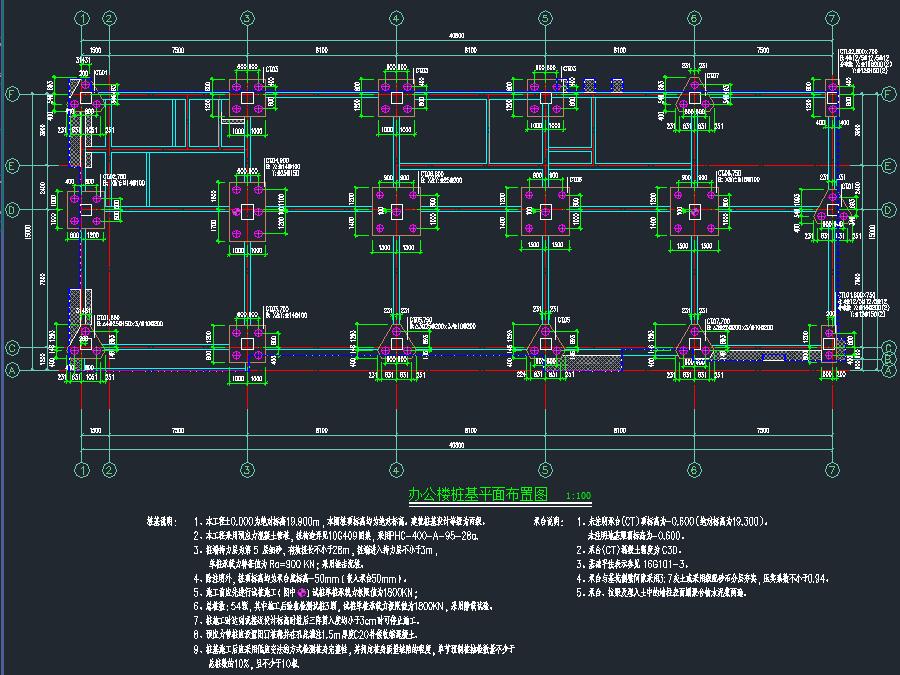Image resolution: width=900 pixels, height=675 pixels.
Task: Click overall dimension 40900 above the plan
Action: [456, 36]
